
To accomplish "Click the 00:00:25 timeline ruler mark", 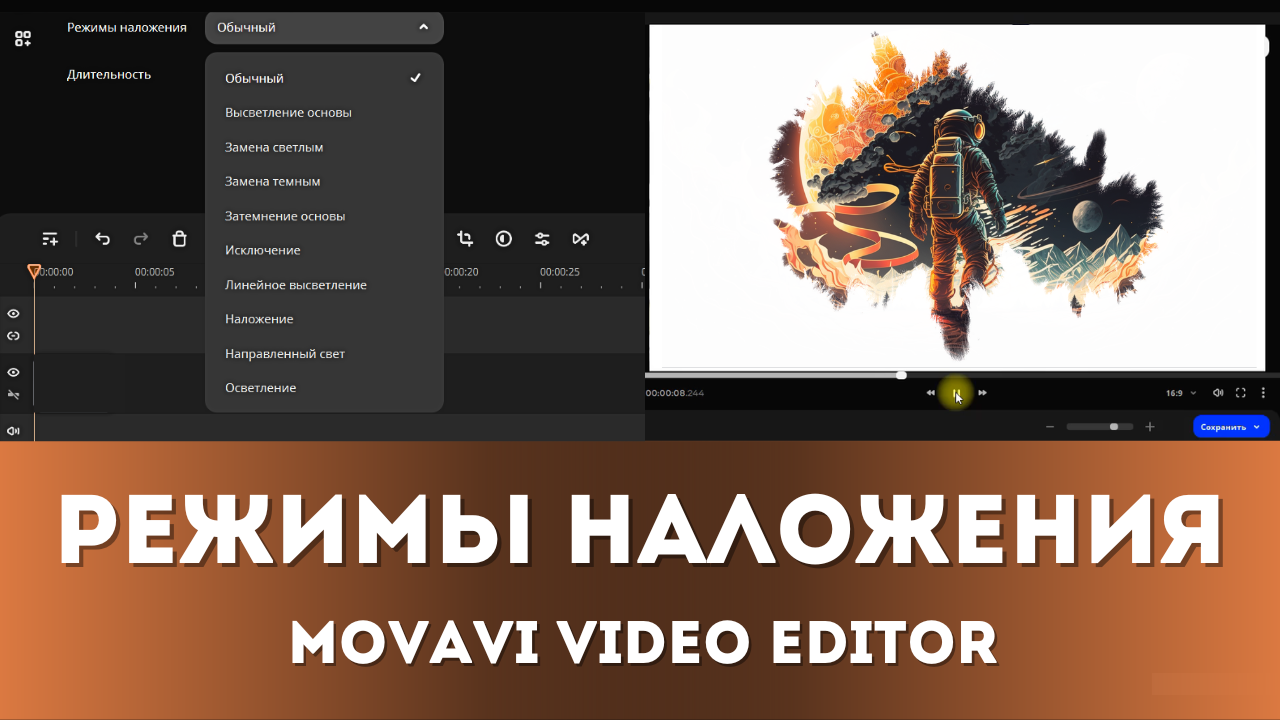I will (x=560, y=272).
